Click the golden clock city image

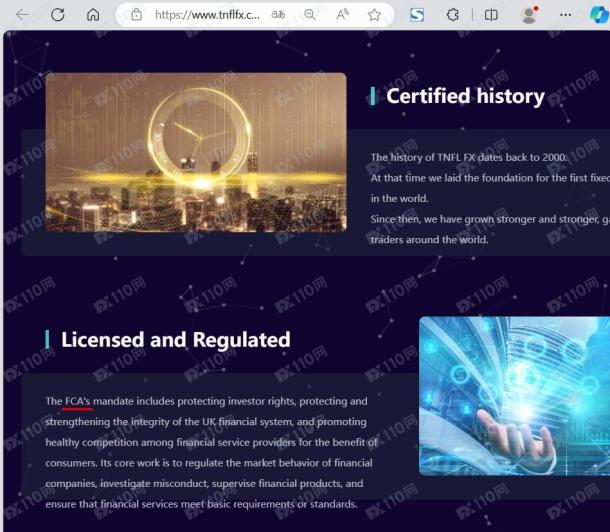tap(196, 152)
